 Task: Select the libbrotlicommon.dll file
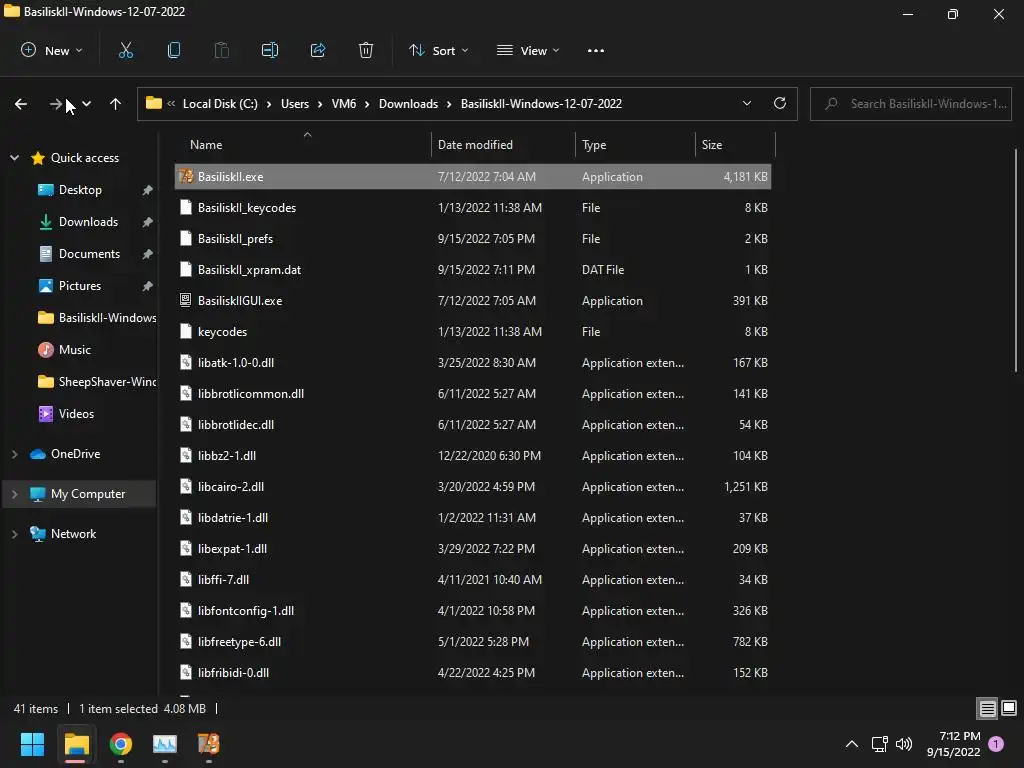click(473, 394)
